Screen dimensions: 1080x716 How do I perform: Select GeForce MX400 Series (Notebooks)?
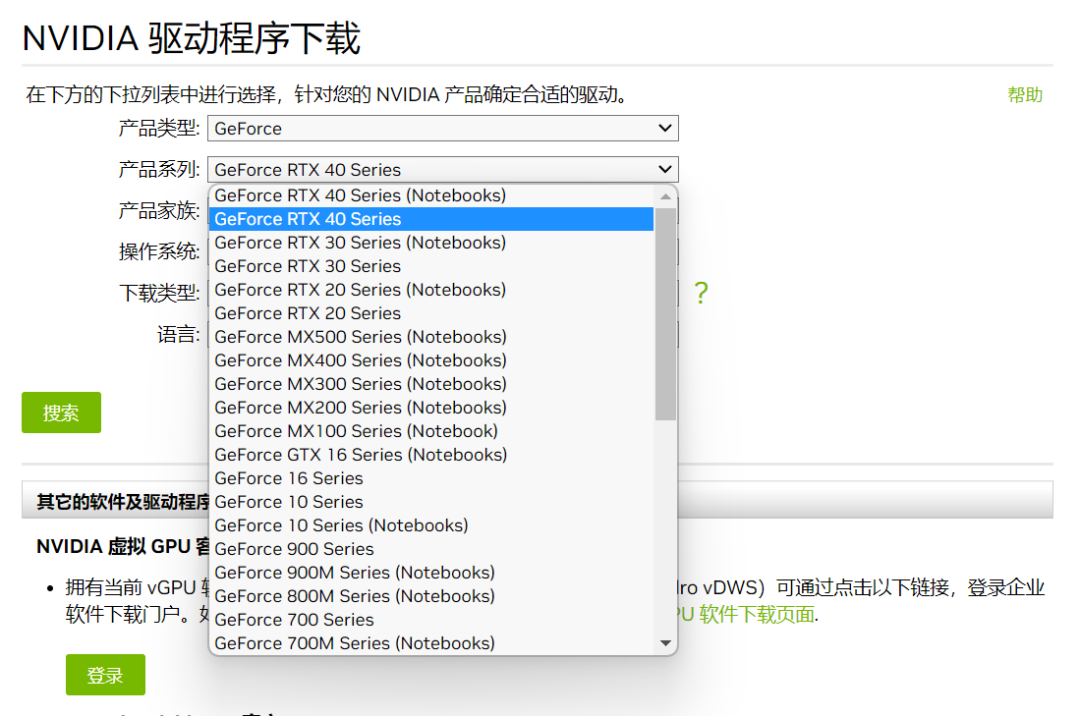point(431,360)
